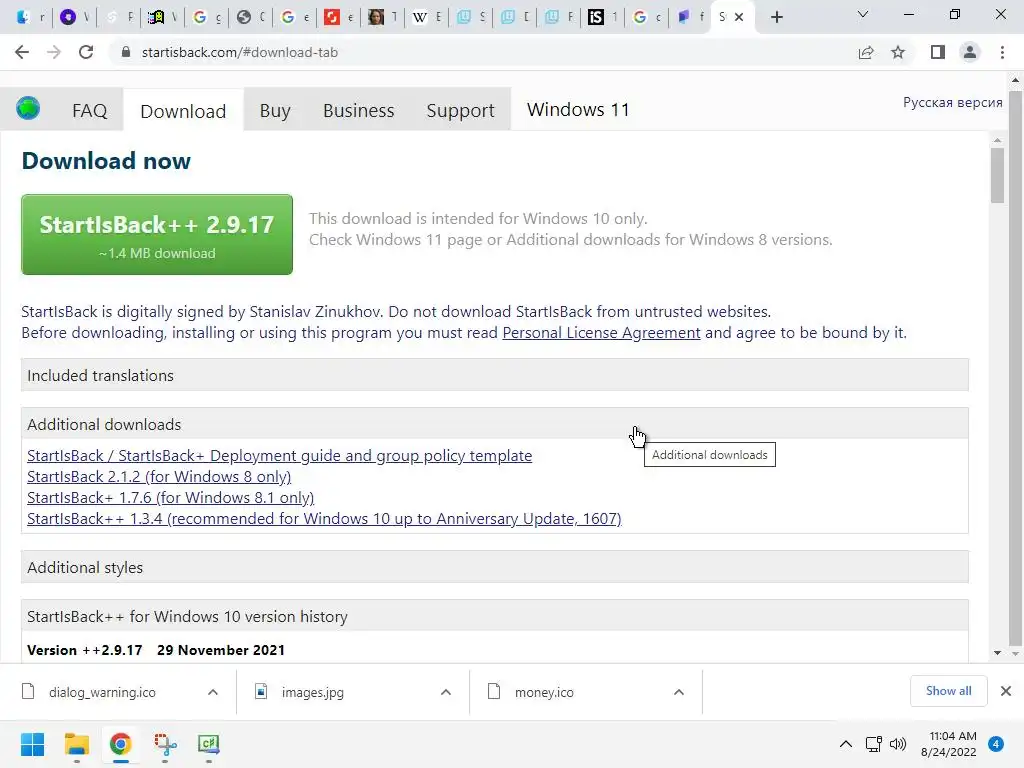Image resolution: width=1024 pixels, height=768 pixels.
Task: Open images.jpg download options chevron
Action: [446, 692]
